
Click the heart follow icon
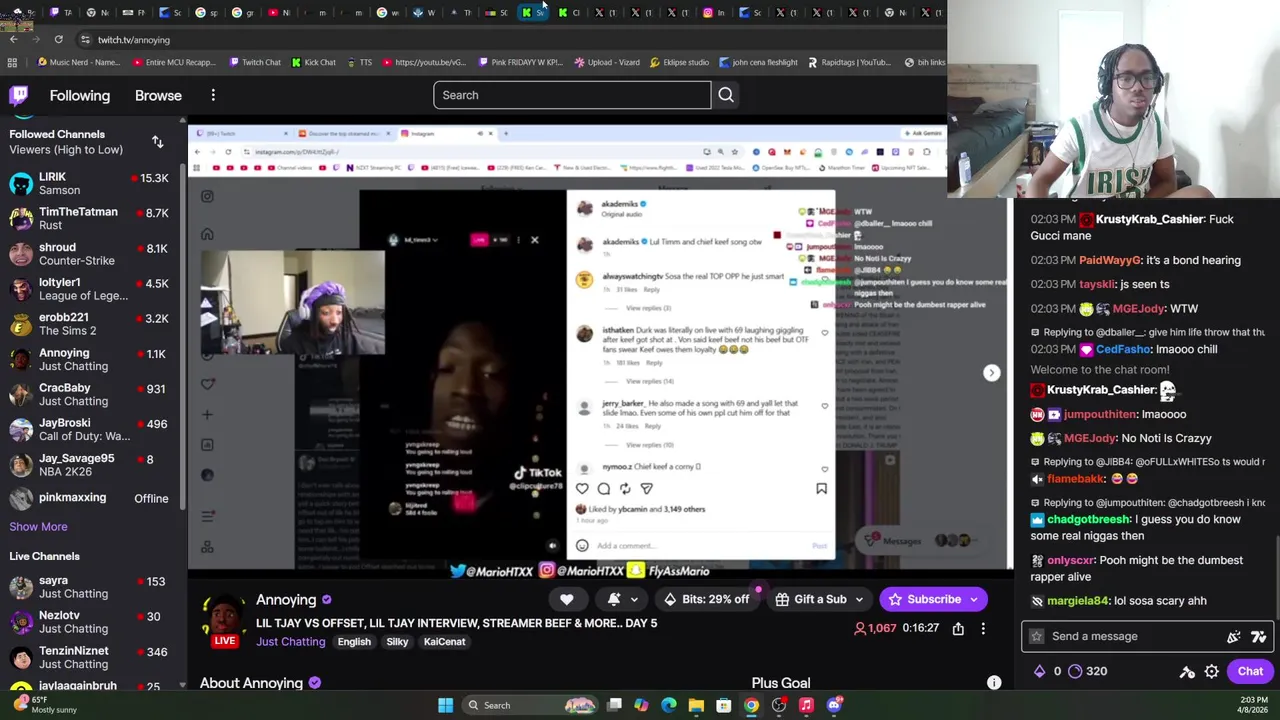coord(567,599)
